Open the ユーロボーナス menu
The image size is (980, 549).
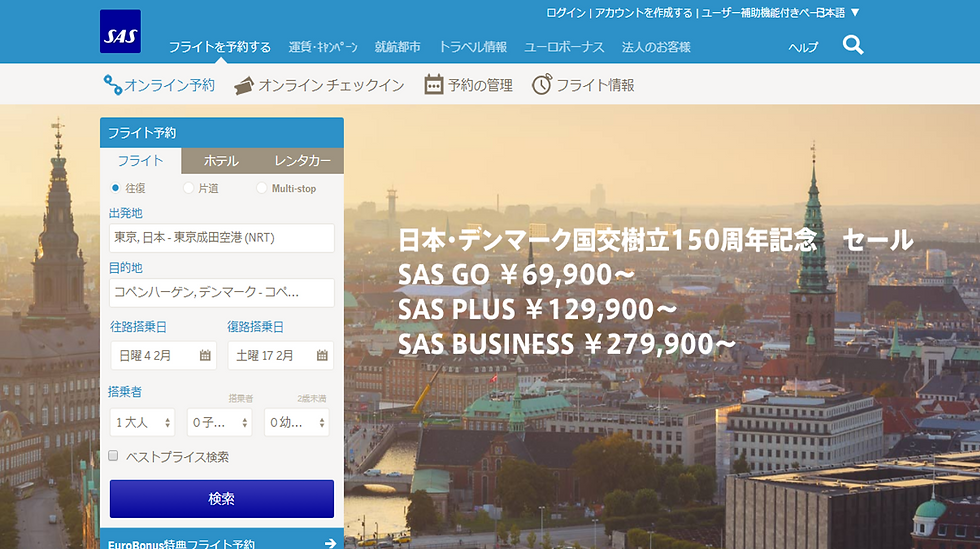564,47
